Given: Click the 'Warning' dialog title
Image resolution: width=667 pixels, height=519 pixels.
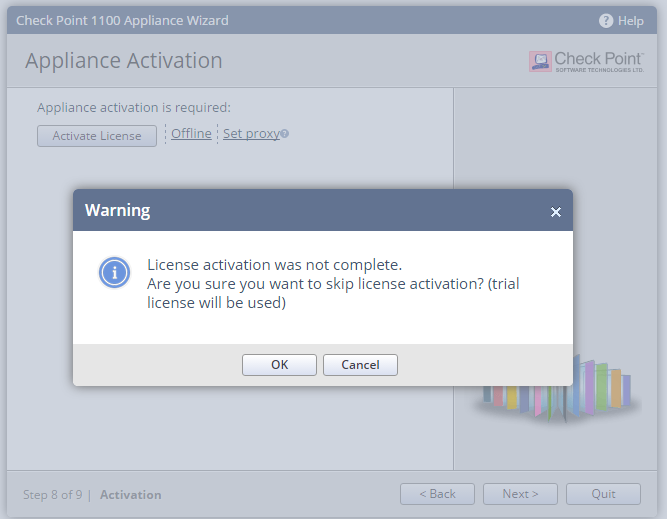Looking at the screenshot, I should coord(117,211).
